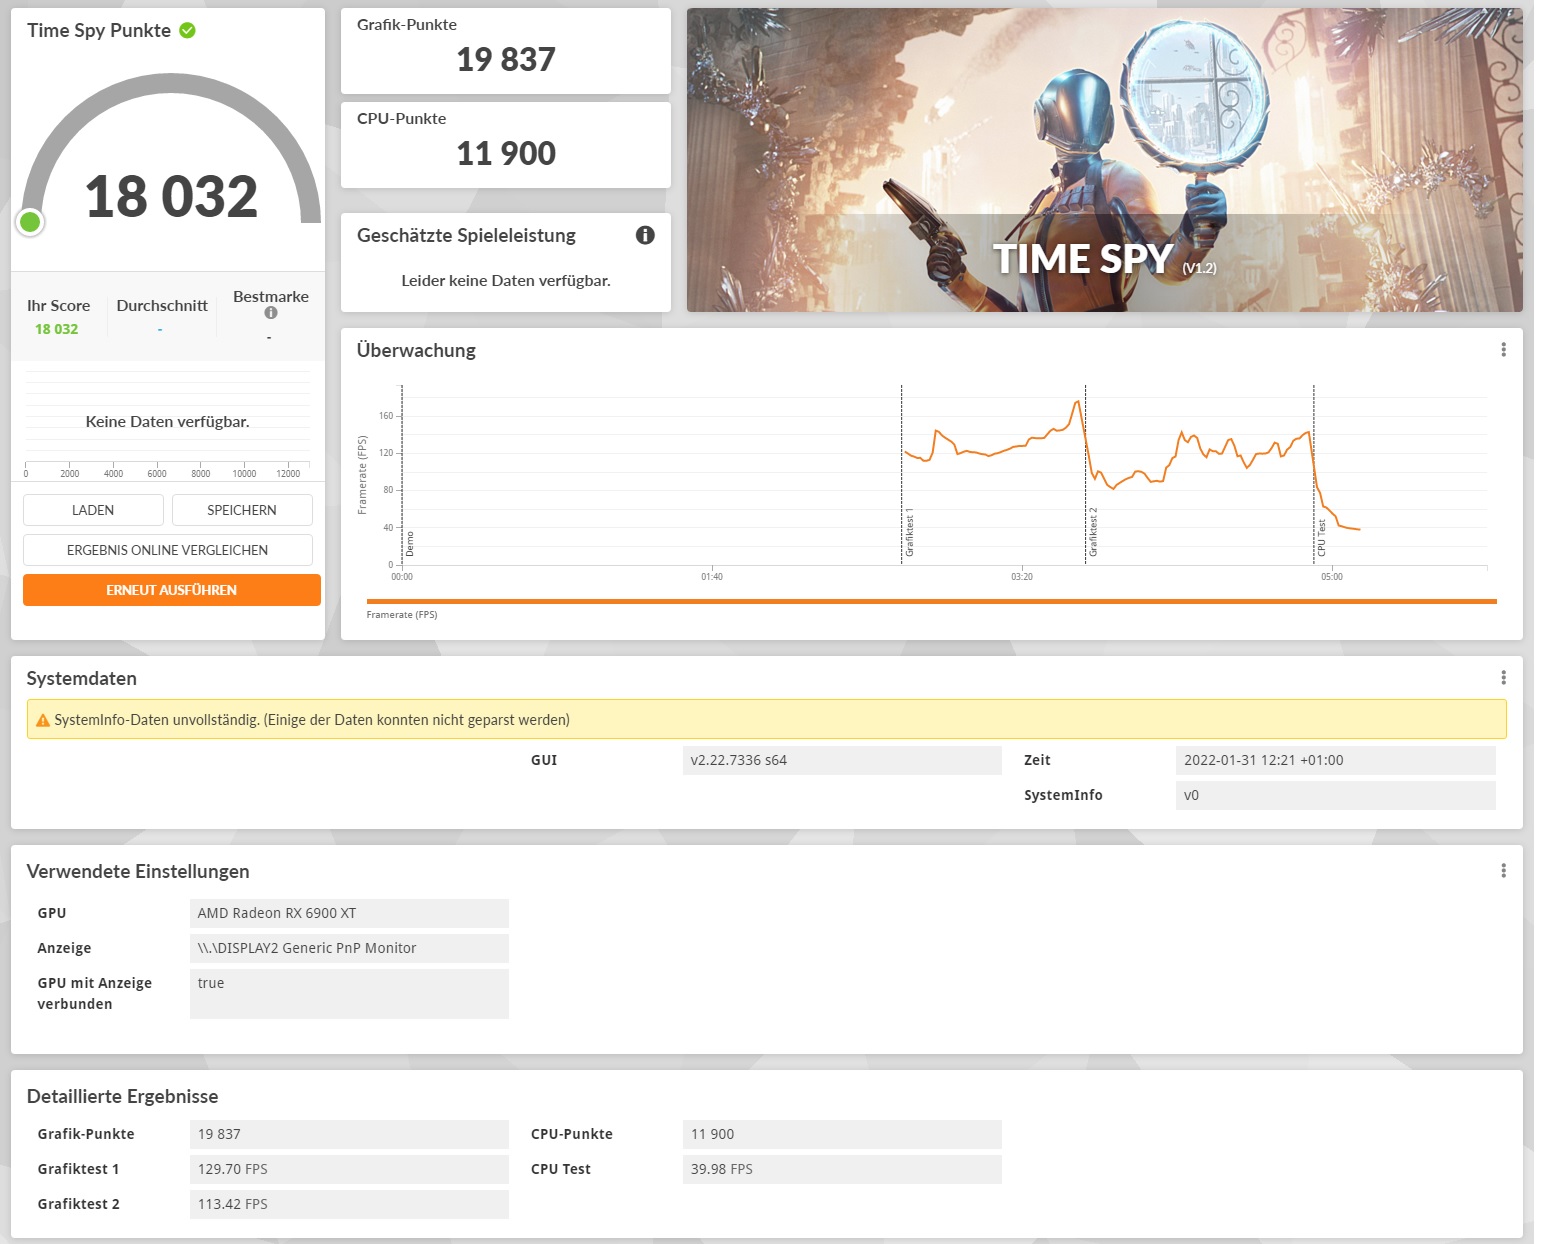Click the Grafiktest 2 marker in the chart
Image resolution: width=1560 pixels, height=1244 pixels.
(1093, 532)
